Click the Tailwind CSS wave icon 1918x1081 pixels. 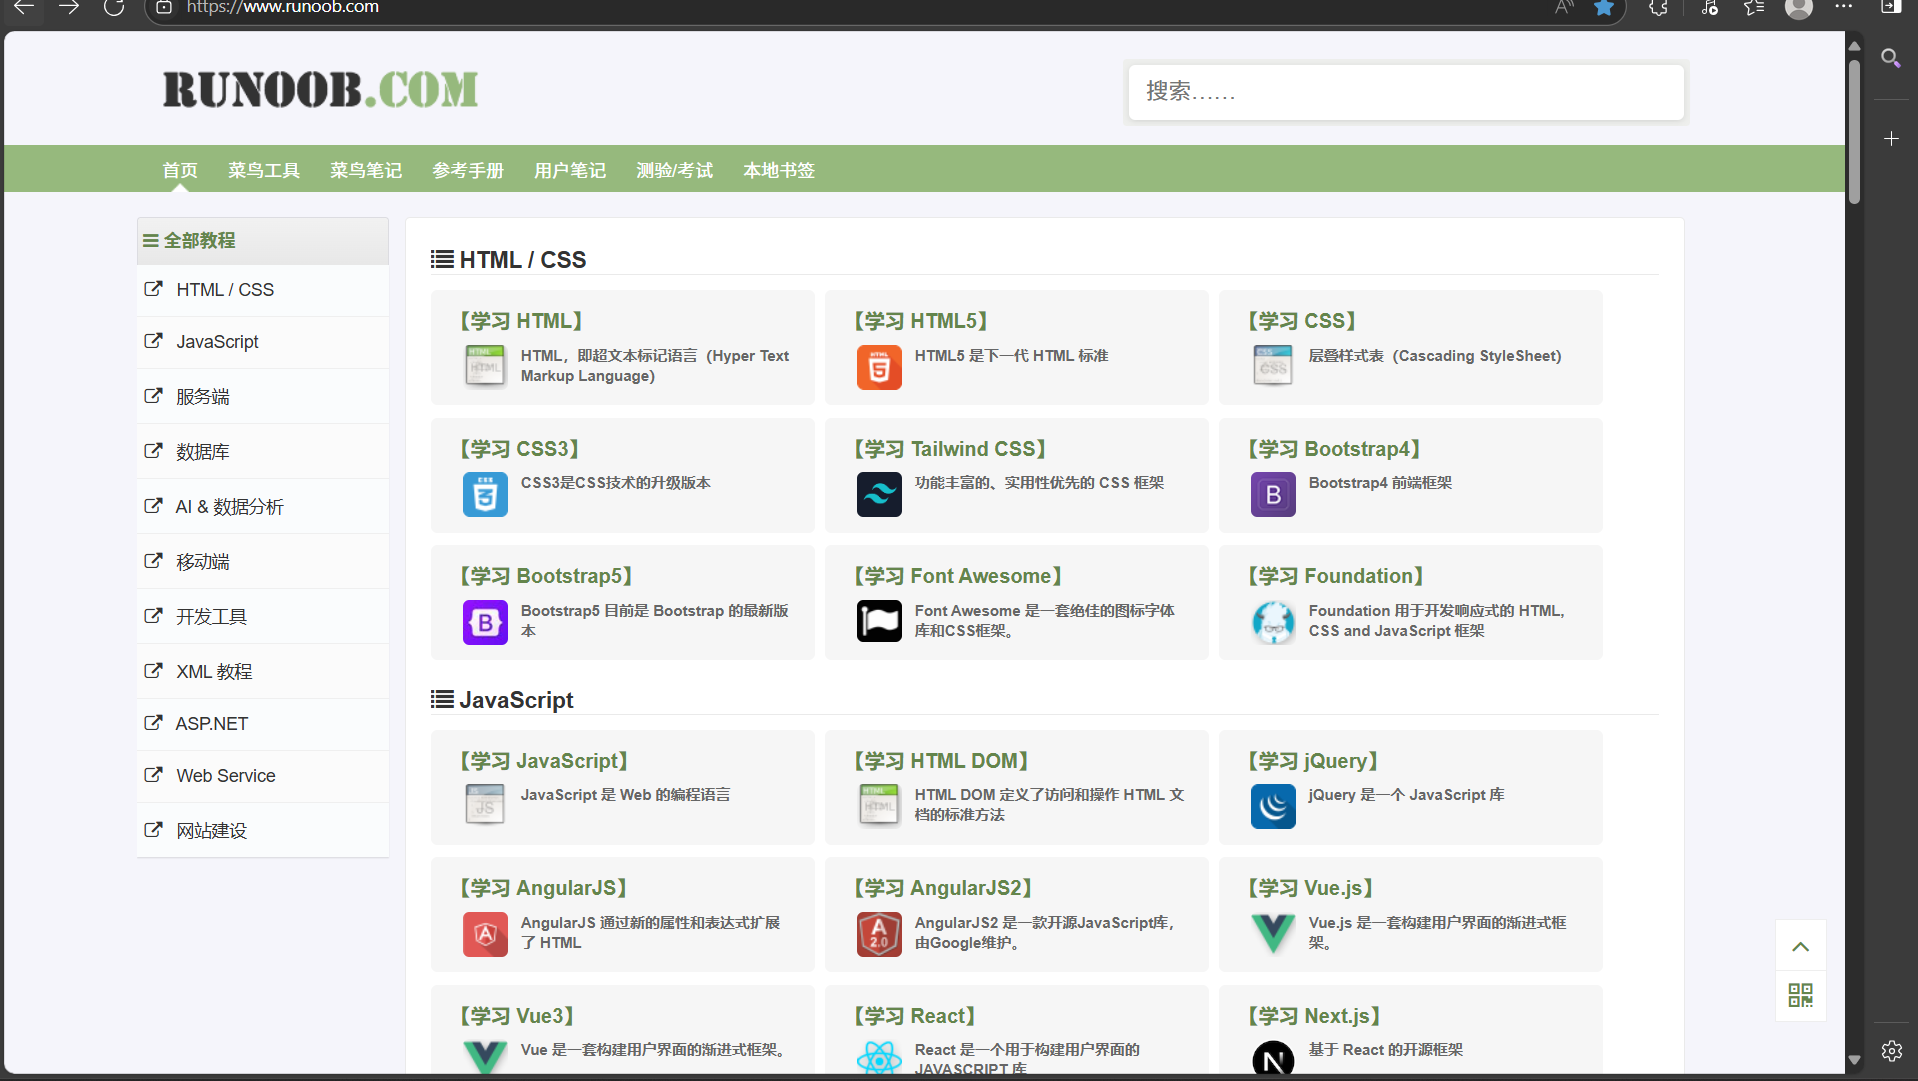879,494
